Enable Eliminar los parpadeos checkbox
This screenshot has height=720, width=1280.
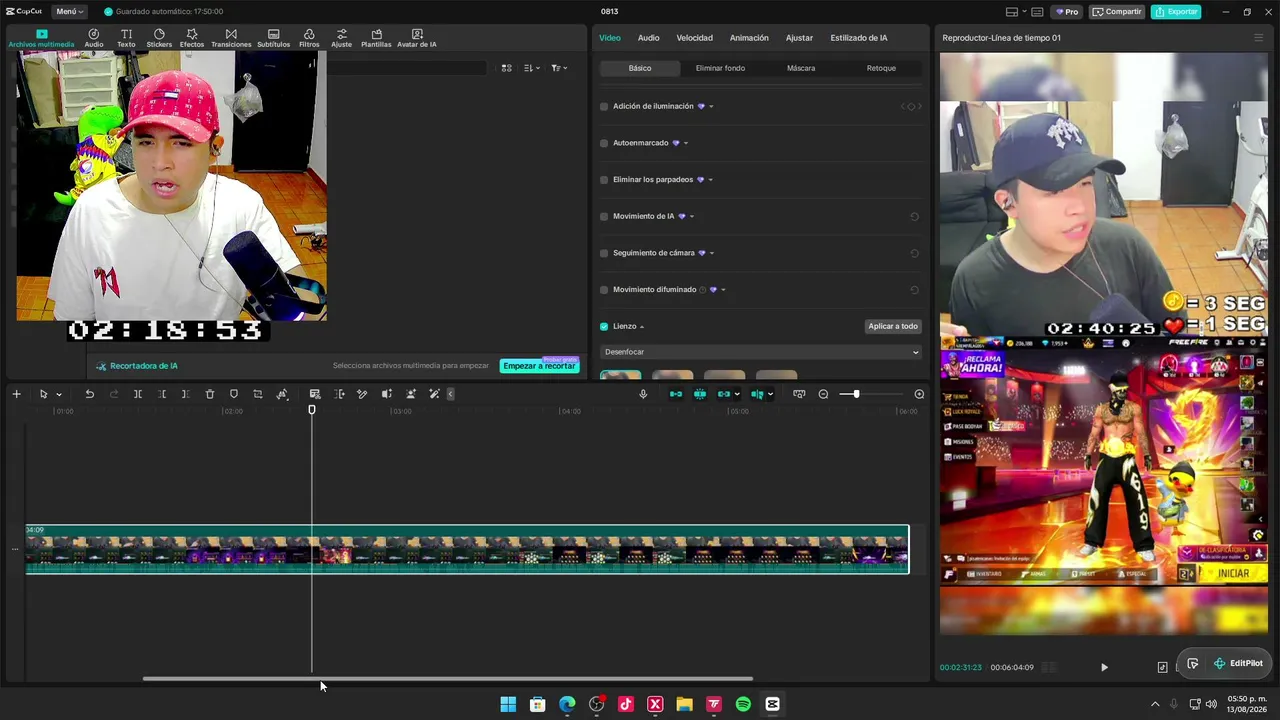(604, 180)
